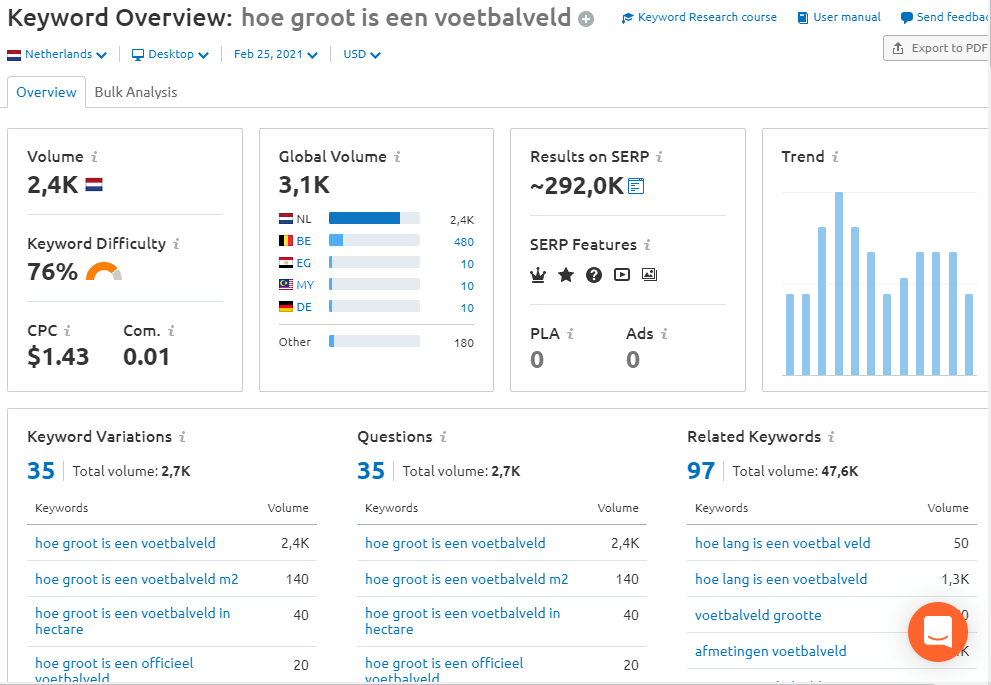The image size is (991, 685).
Task: Open 'hoe lang is een voetbal veld' related keyword
Action: coord(782,543)
